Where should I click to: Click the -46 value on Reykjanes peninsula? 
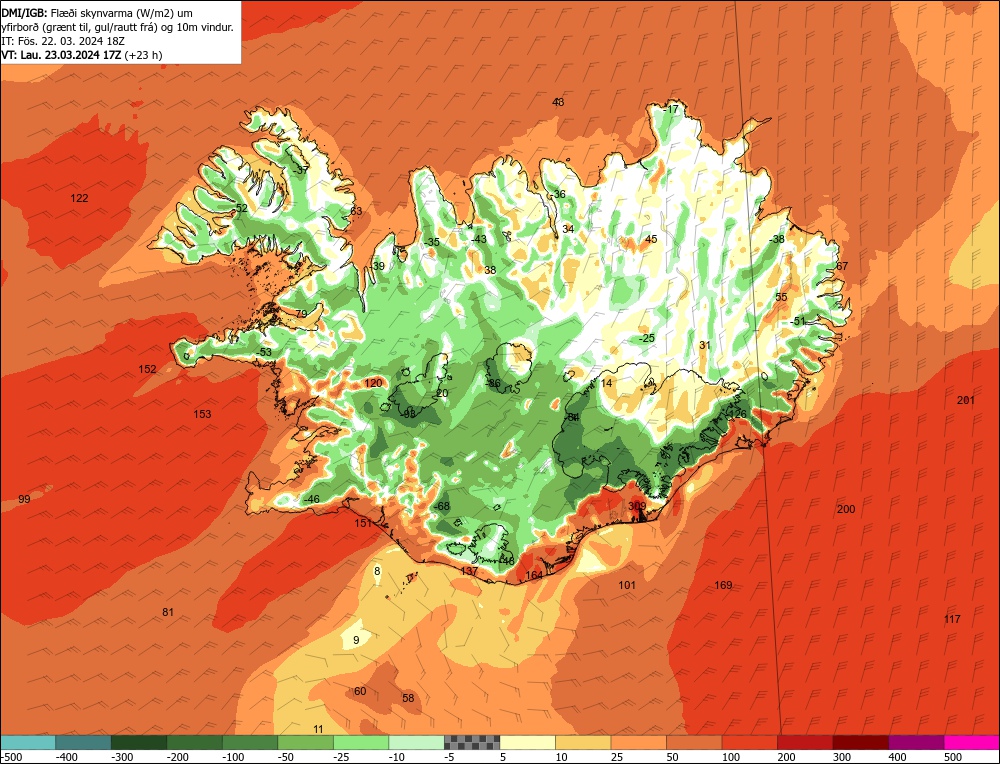pyautogui.click(x=311, y=499)
